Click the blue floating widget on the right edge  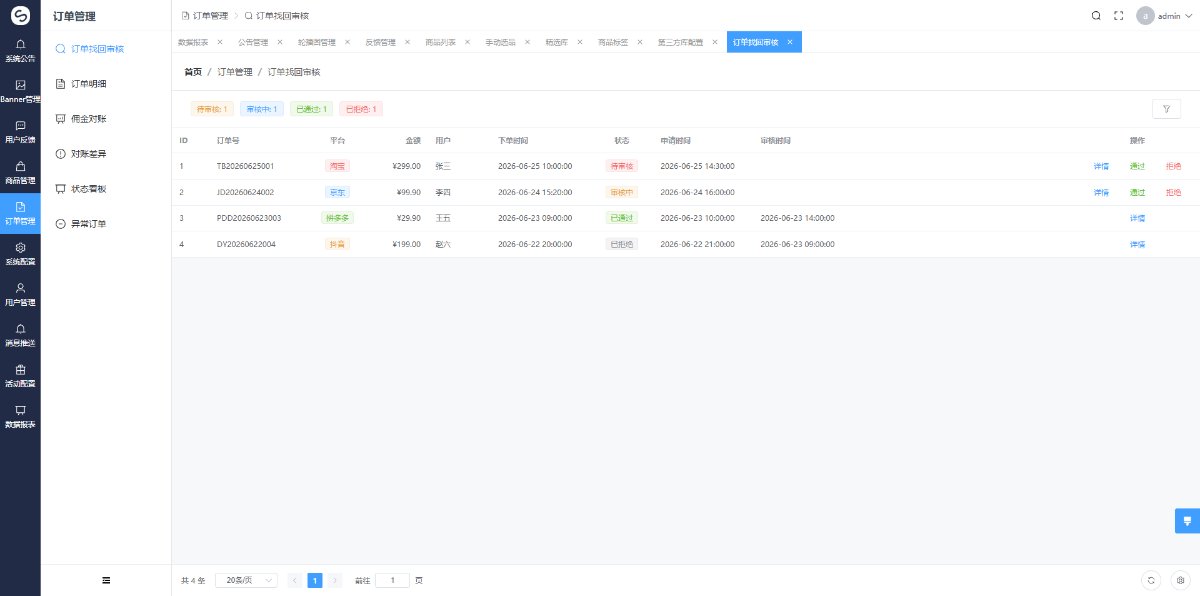pos(1187,521)
